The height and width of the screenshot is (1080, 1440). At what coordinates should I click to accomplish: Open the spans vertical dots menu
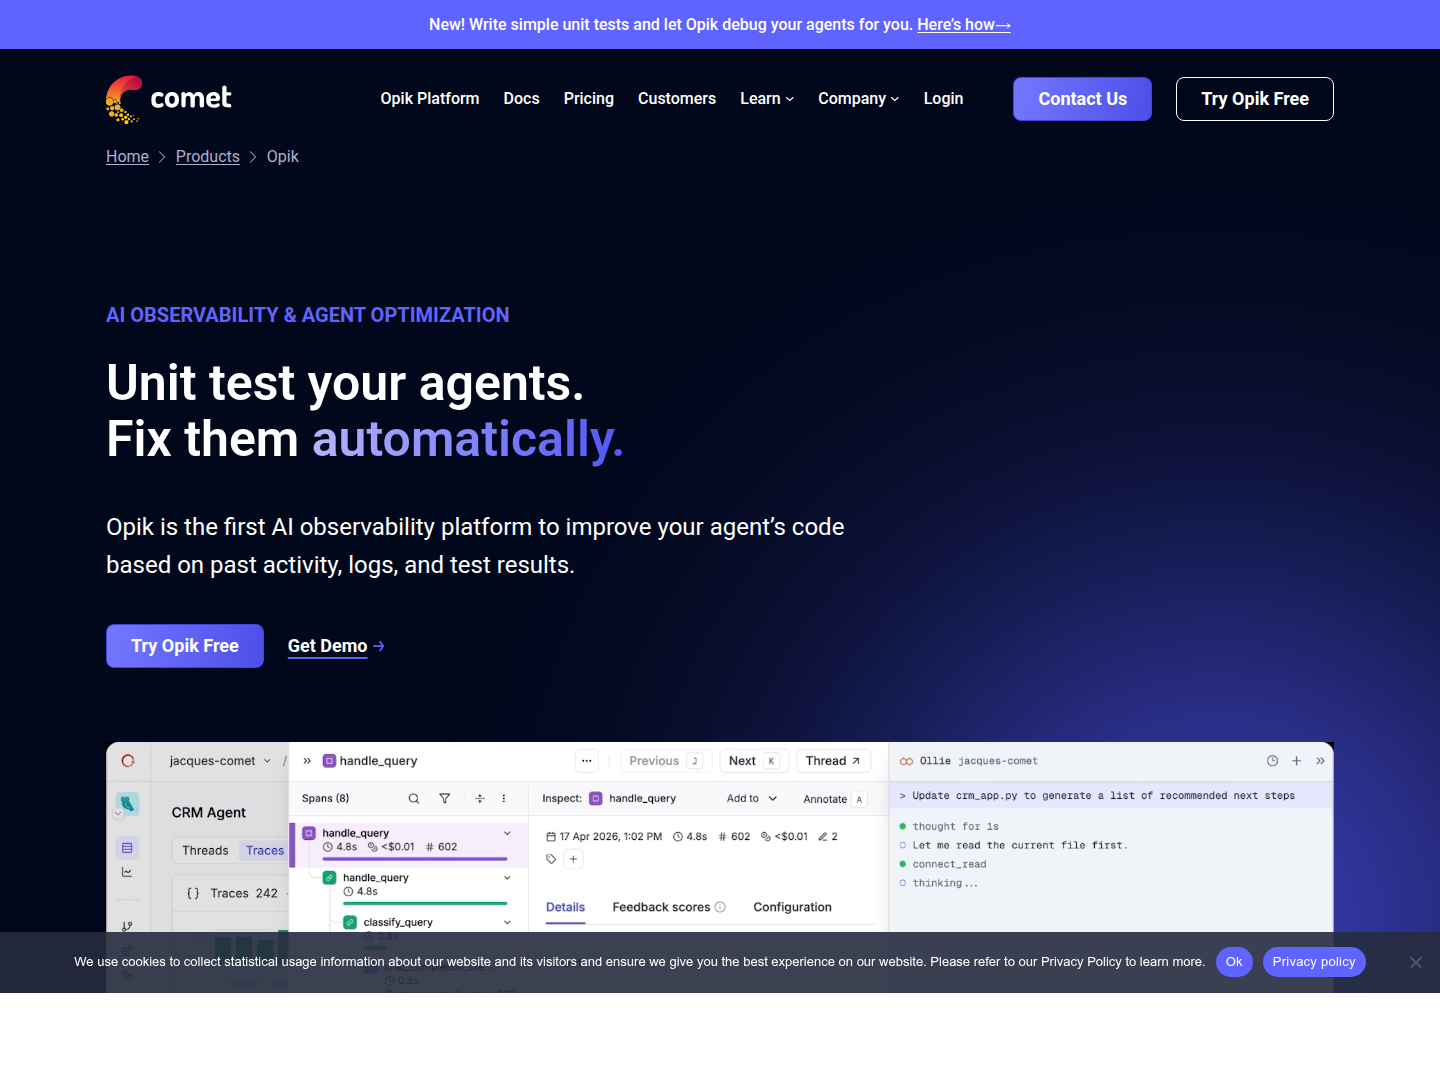(x=504, y=799)
